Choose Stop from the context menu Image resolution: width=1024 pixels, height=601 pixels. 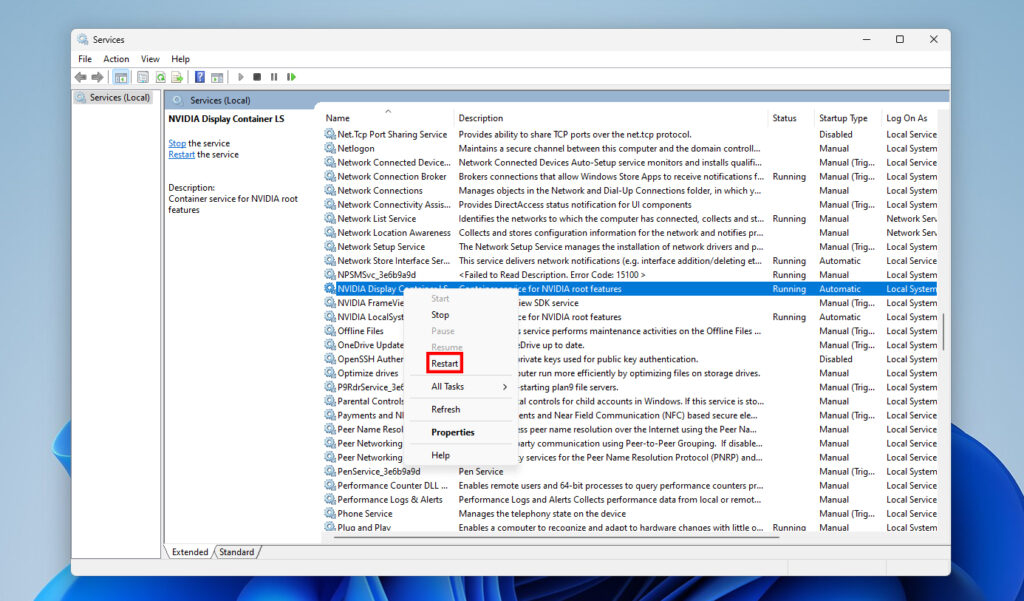(440, 315)
